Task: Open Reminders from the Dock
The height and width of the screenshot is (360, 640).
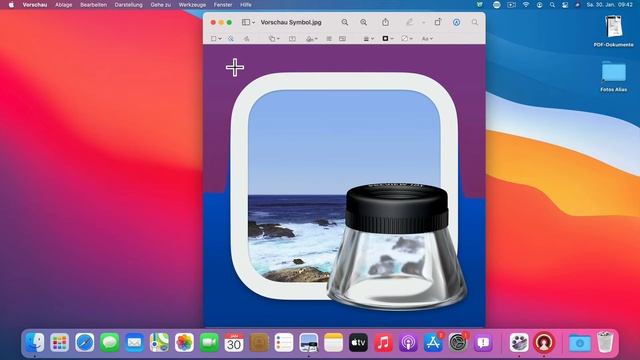Action: pyautogui.click(x=284, y=342)
